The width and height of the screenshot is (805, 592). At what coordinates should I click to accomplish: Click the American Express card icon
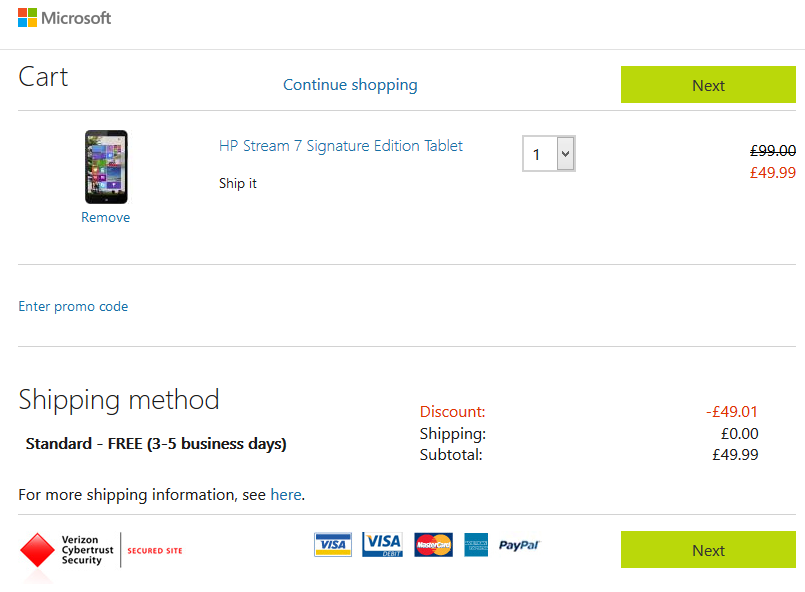[476, 545]
